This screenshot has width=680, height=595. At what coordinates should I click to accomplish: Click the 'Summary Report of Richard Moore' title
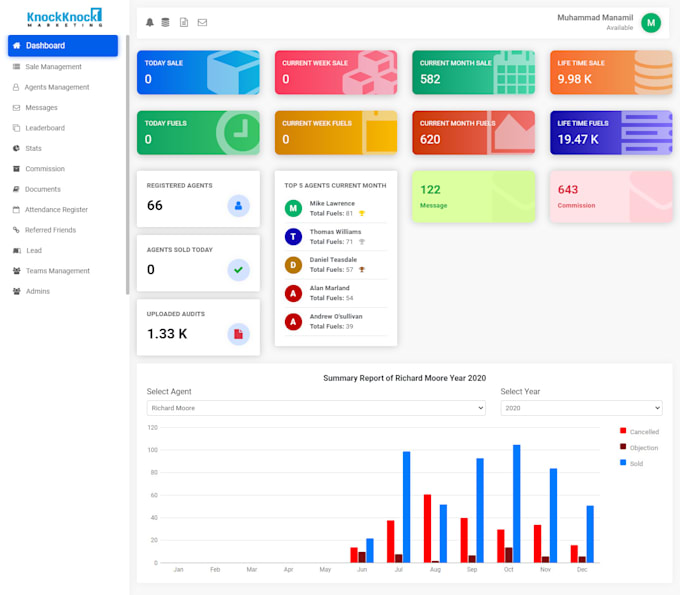click(404, 378)
